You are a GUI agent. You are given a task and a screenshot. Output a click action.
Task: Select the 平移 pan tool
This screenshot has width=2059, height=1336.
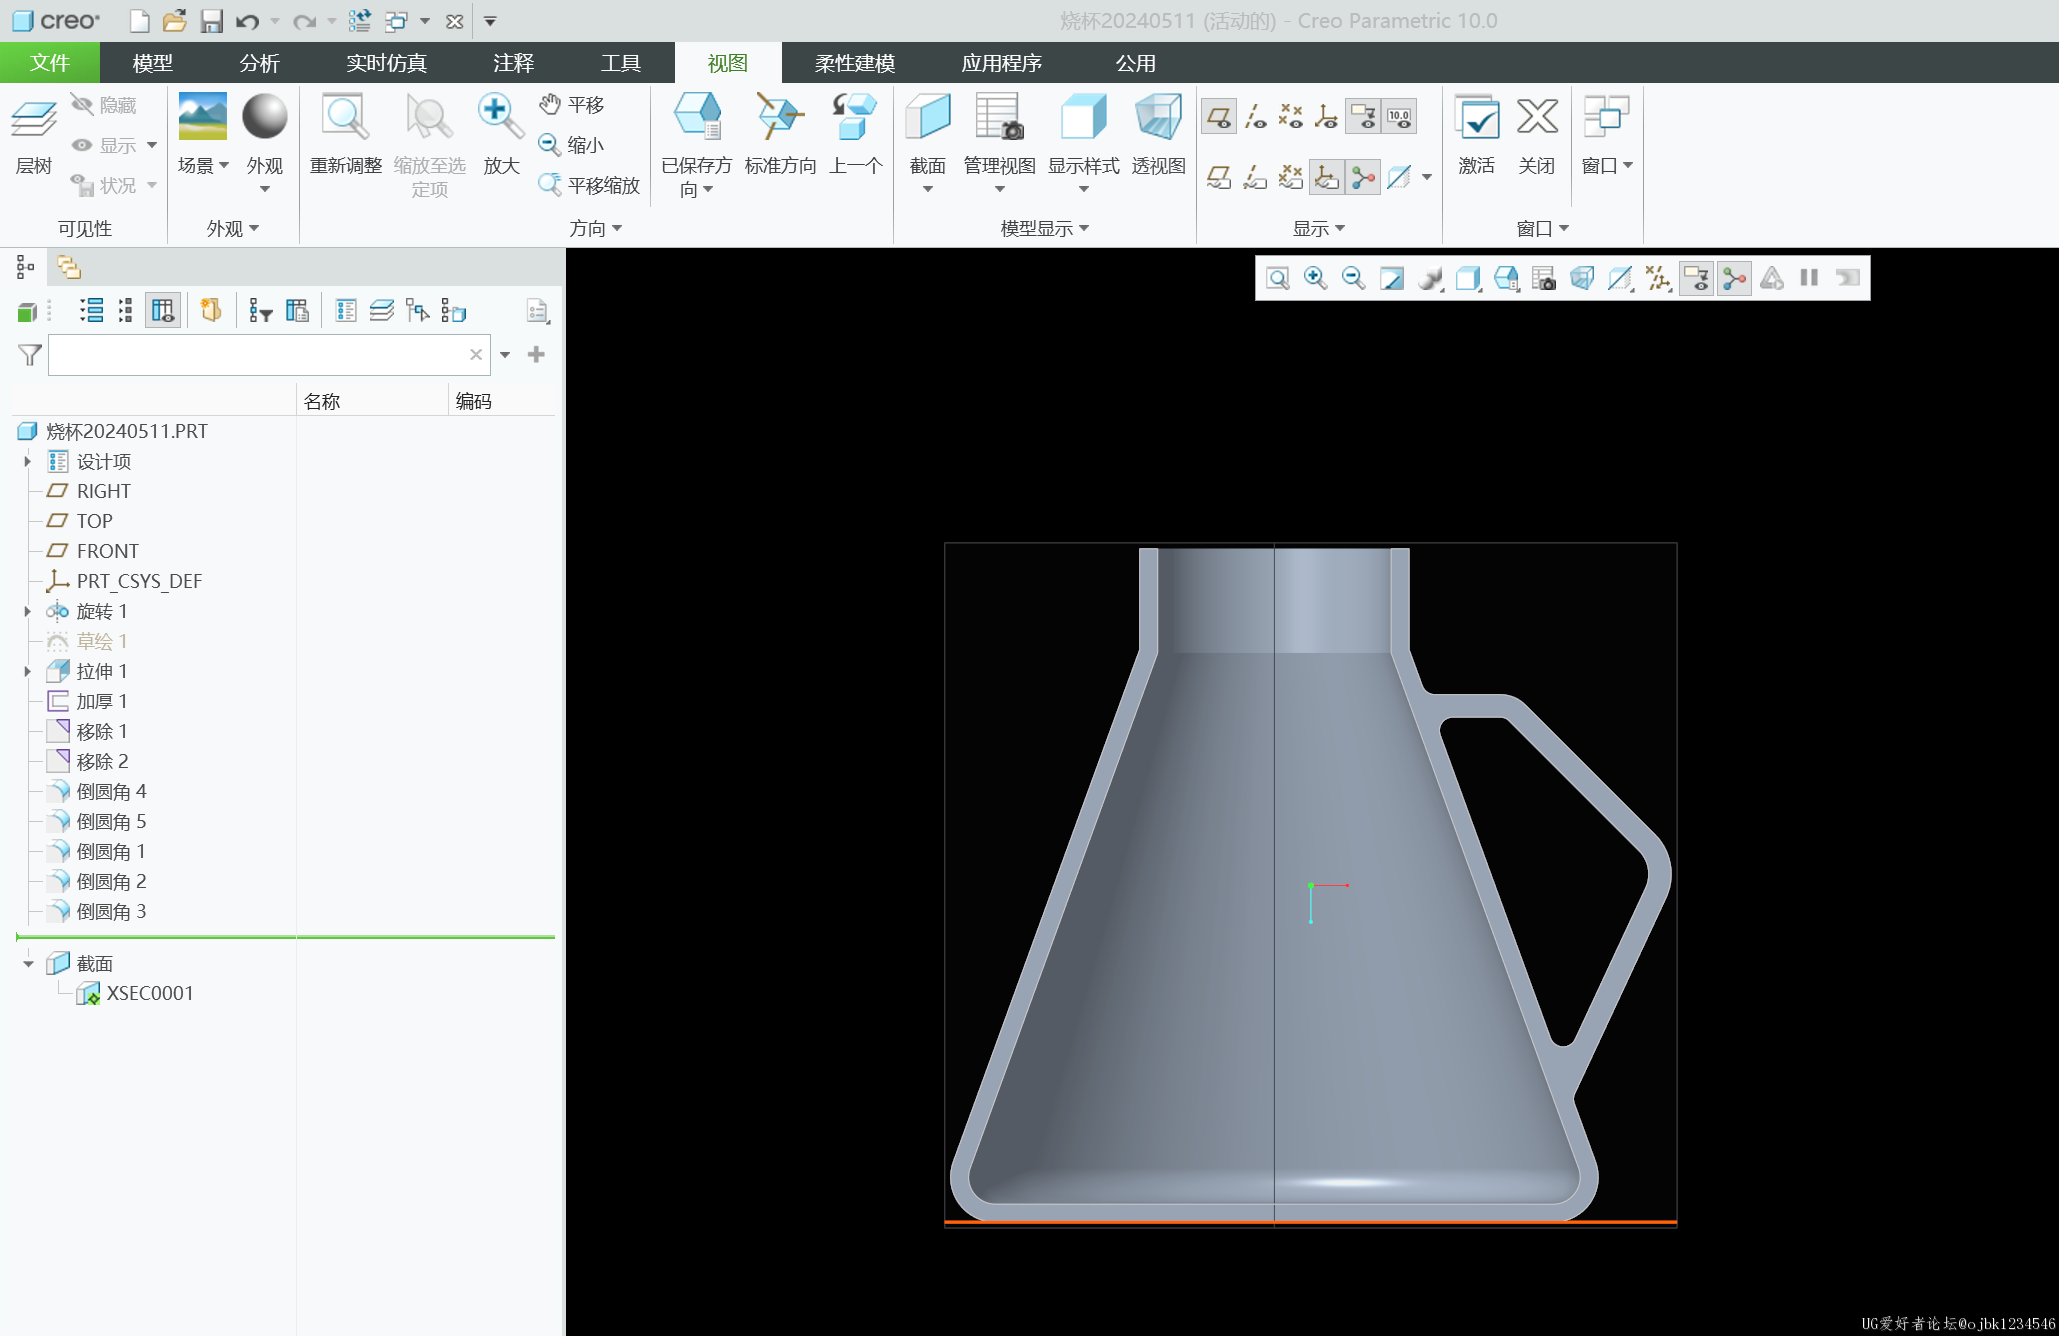pyautogui.click(x=572, y=105)
